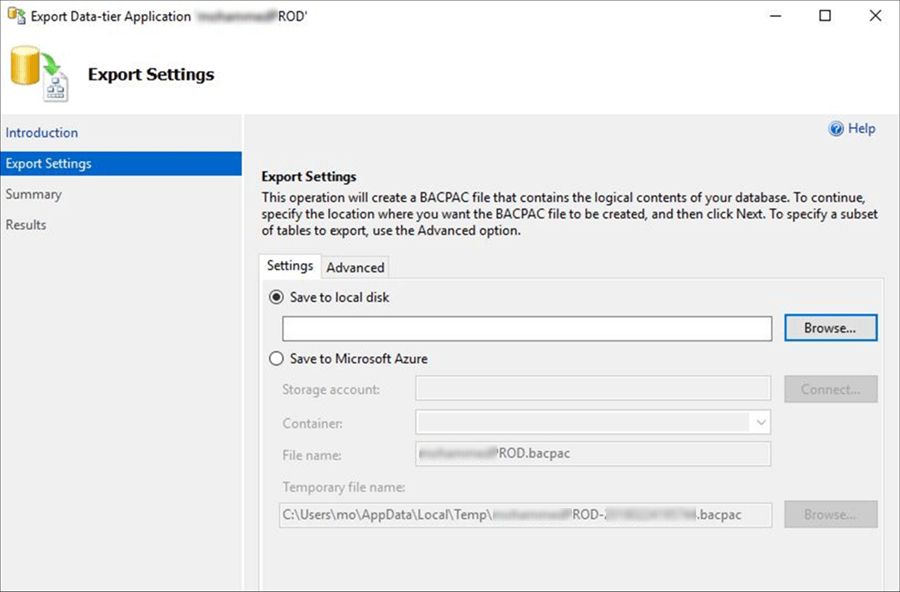The width and height of the screenshot is (900, 592).
Task: Select the Results step in sidebar
Action: tap(26, 225)
